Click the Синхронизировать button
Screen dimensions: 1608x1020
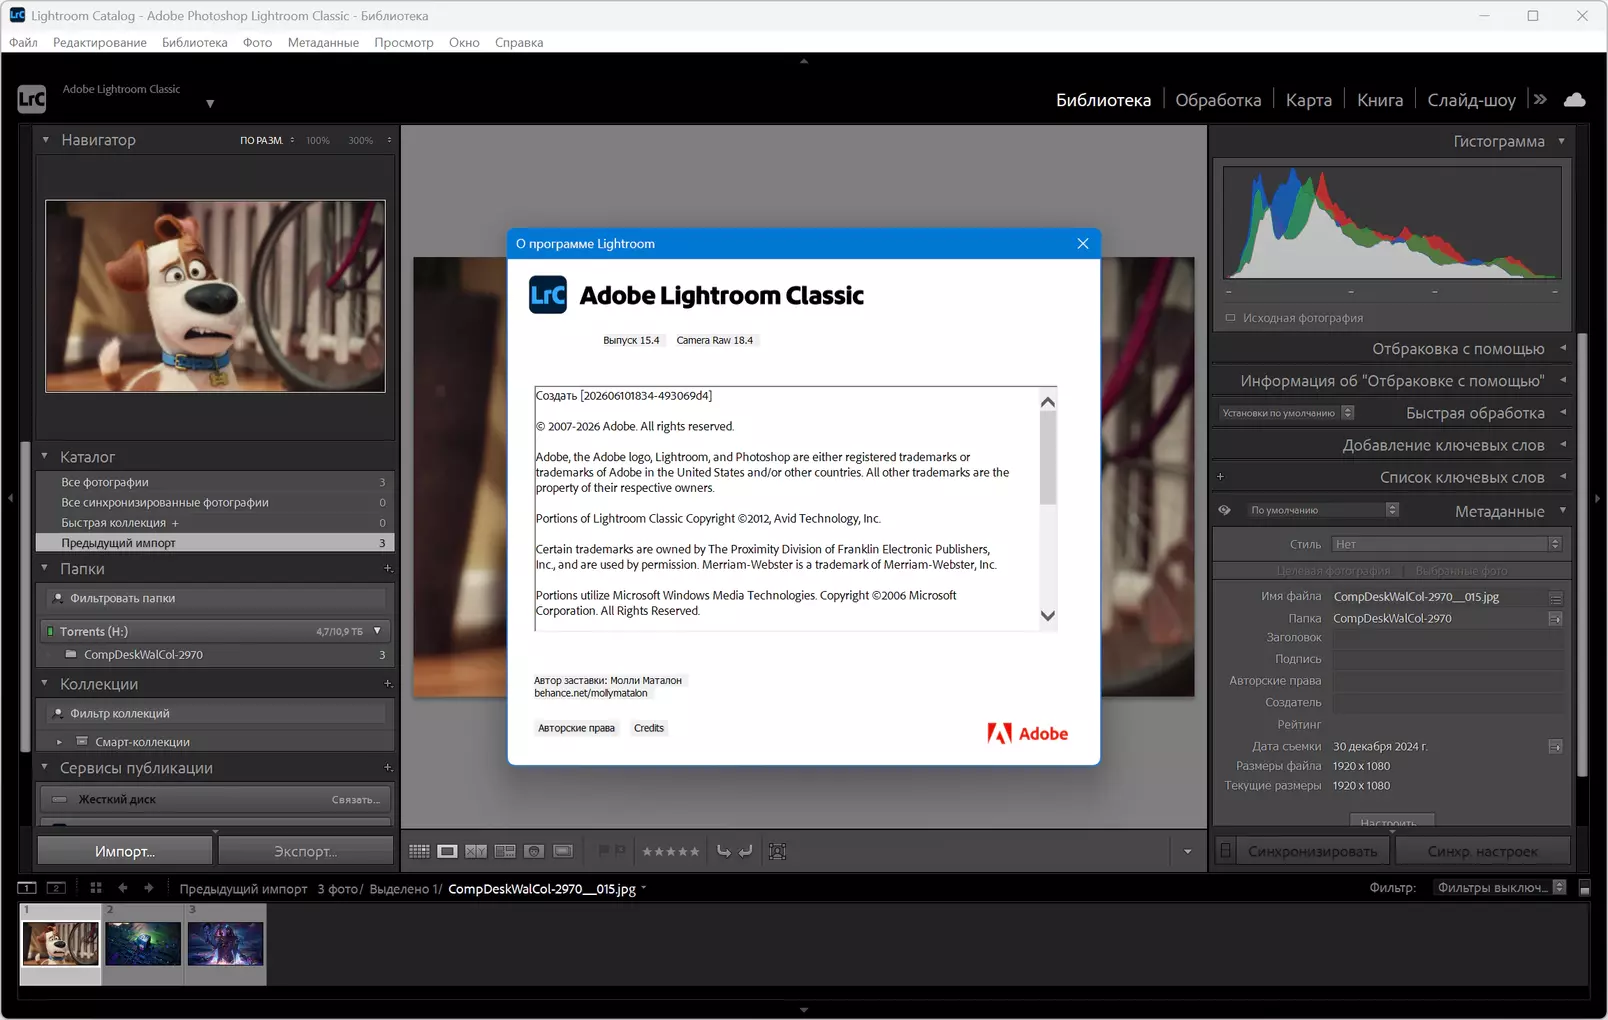tap(1313, 851)
